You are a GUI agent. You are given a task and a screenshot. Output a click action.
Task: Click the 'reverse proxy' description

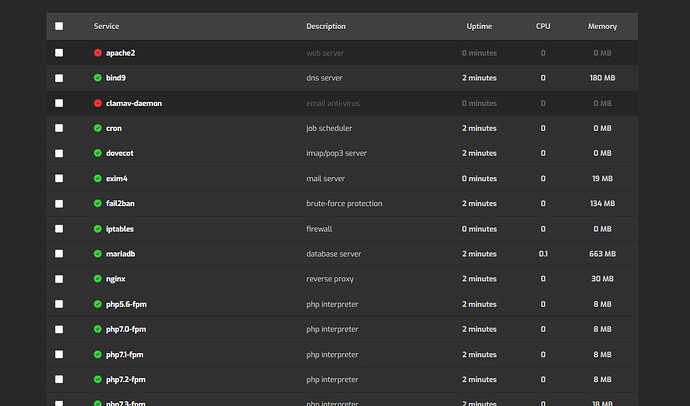[x=330, y=279]
